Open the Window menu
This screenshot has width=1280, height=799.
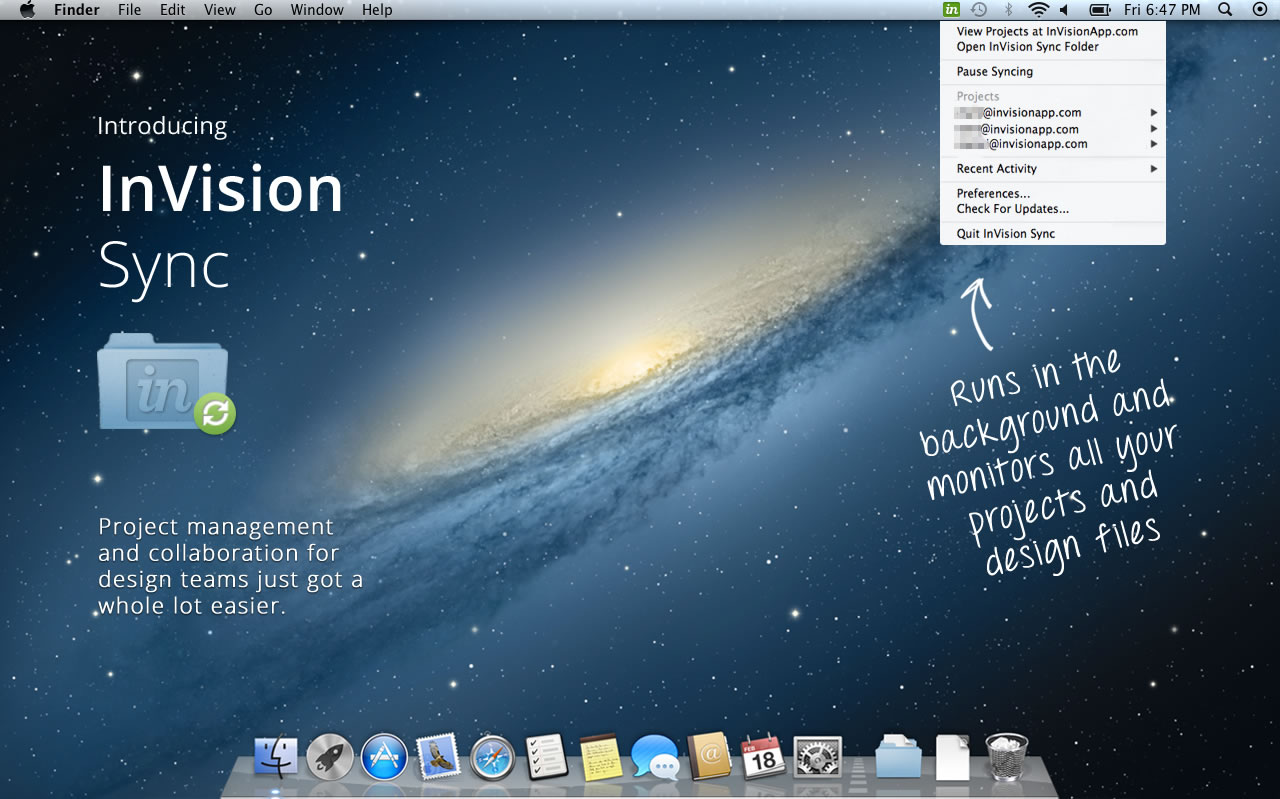(x=317, y=10)
